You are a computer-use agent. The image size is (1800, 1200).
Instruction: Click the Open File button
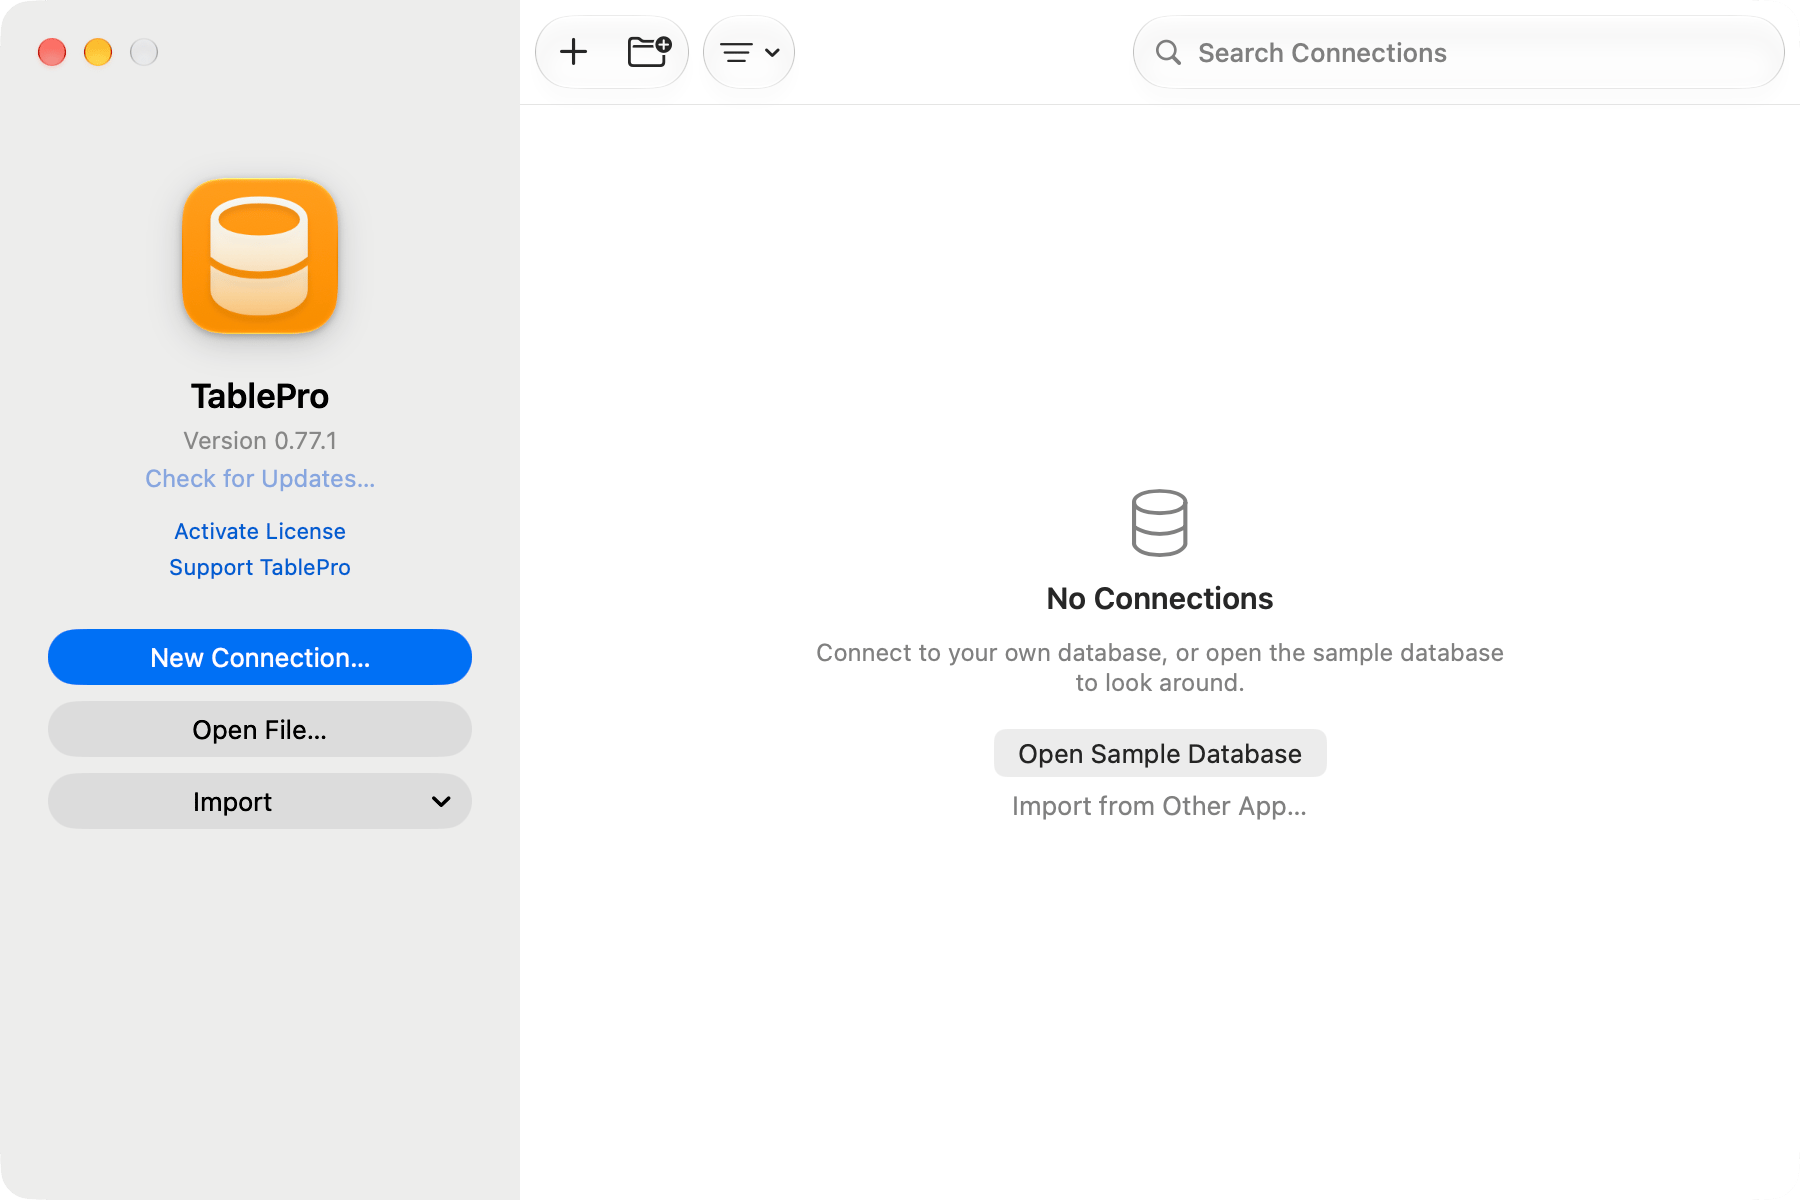pyautogui.click(x=260, y=729)
